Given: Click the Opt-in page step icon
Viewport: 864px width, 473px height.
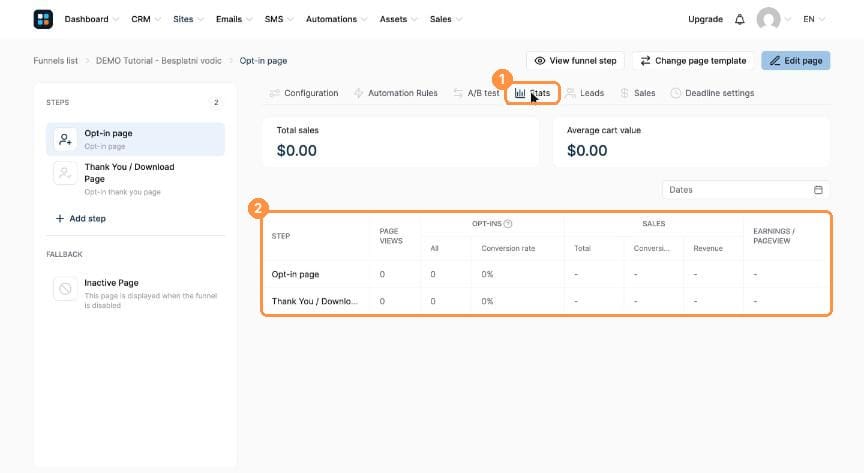Looking at the screenshot, I should pos(65,139).
